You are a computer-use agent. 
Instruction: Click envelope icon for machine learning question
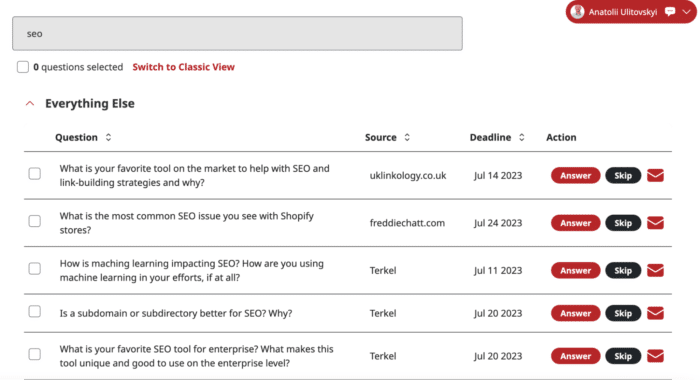655,270
